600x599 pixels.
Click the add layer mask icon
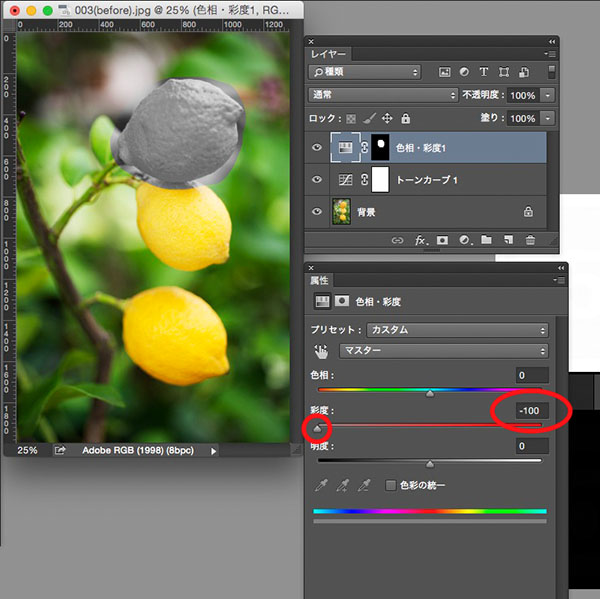tap(442, 241)
